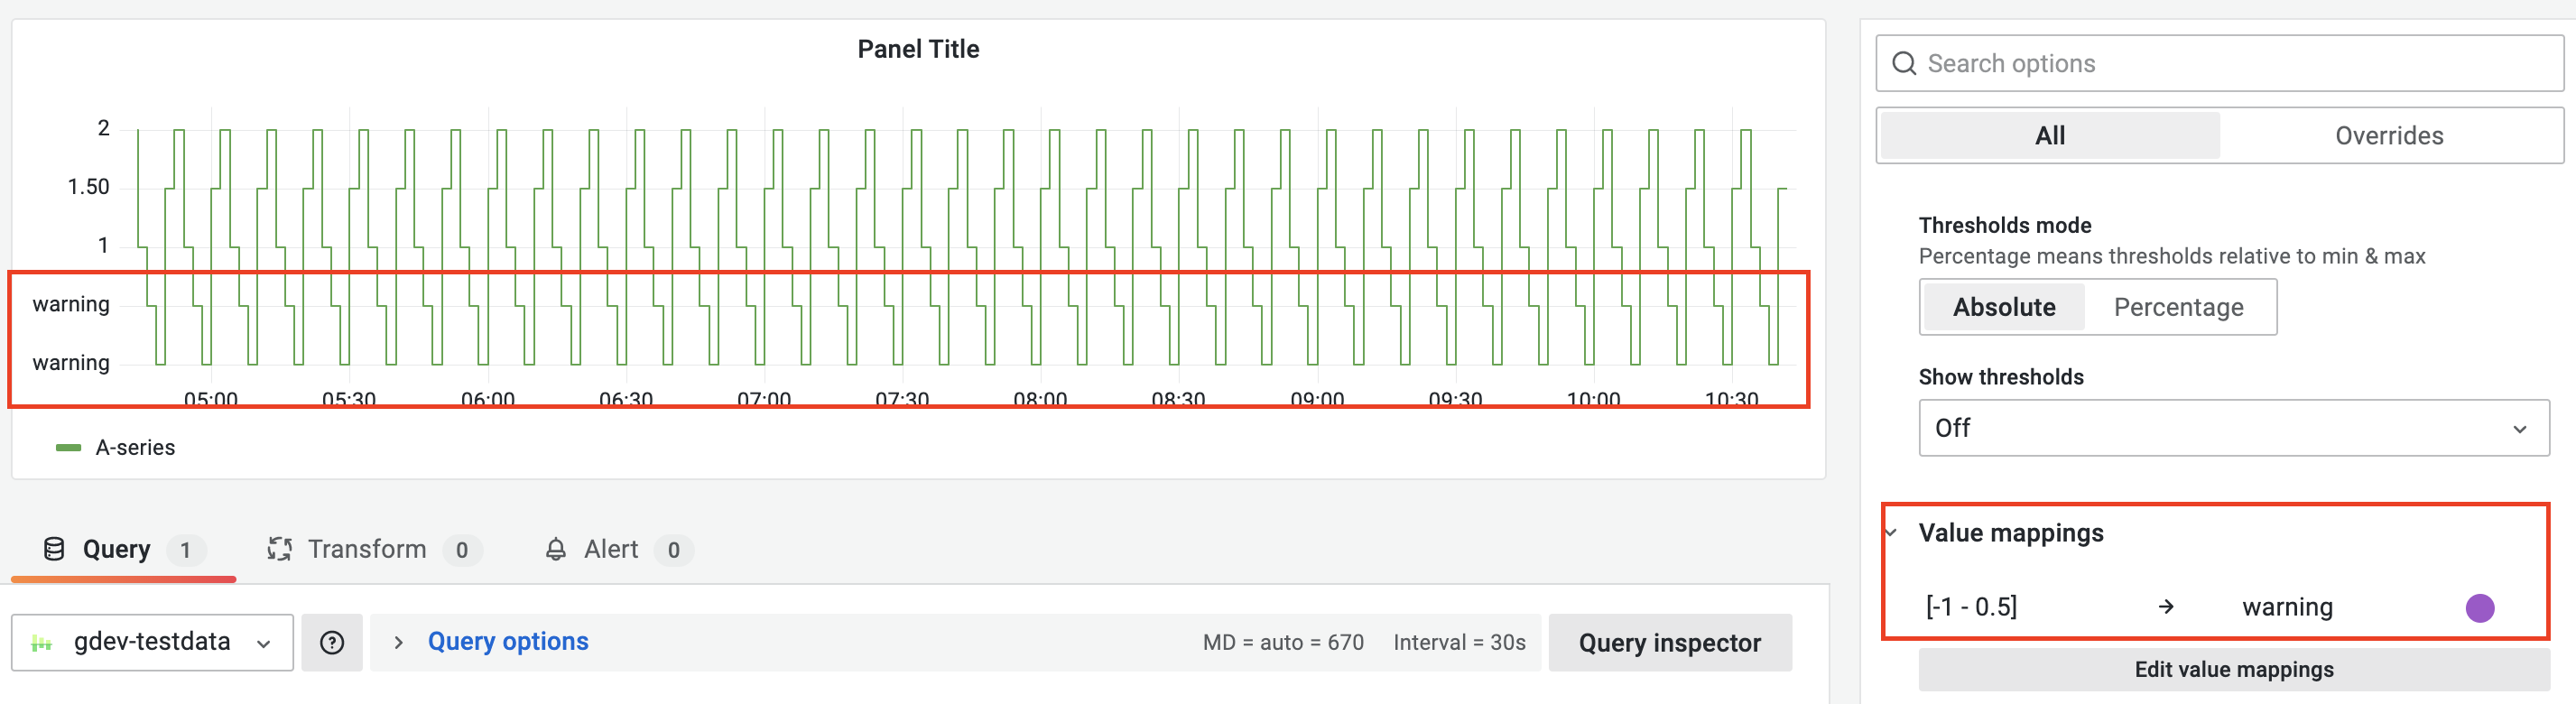The image size is (2576, 704).
Task: Click the purple warning color swatch
Action: pos(2480,606)
